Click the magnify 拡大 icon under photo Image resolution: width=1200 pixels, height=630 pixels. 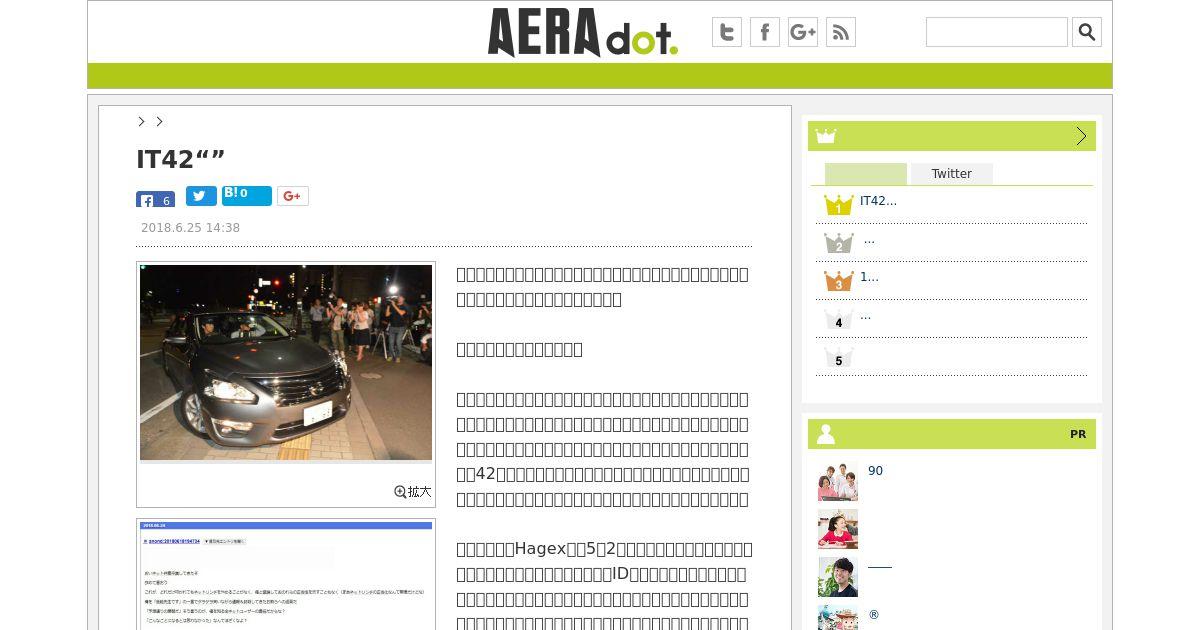pos(413,491)
